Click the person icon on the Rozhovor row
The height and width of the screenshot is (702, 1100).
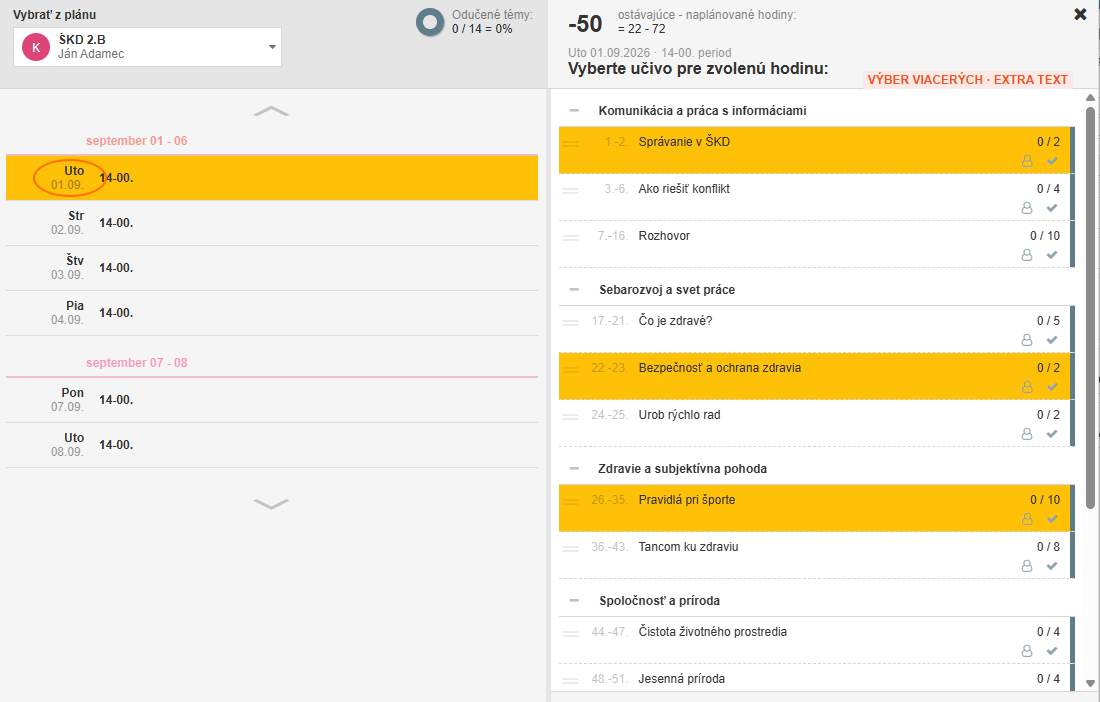tap(1026, 255)
